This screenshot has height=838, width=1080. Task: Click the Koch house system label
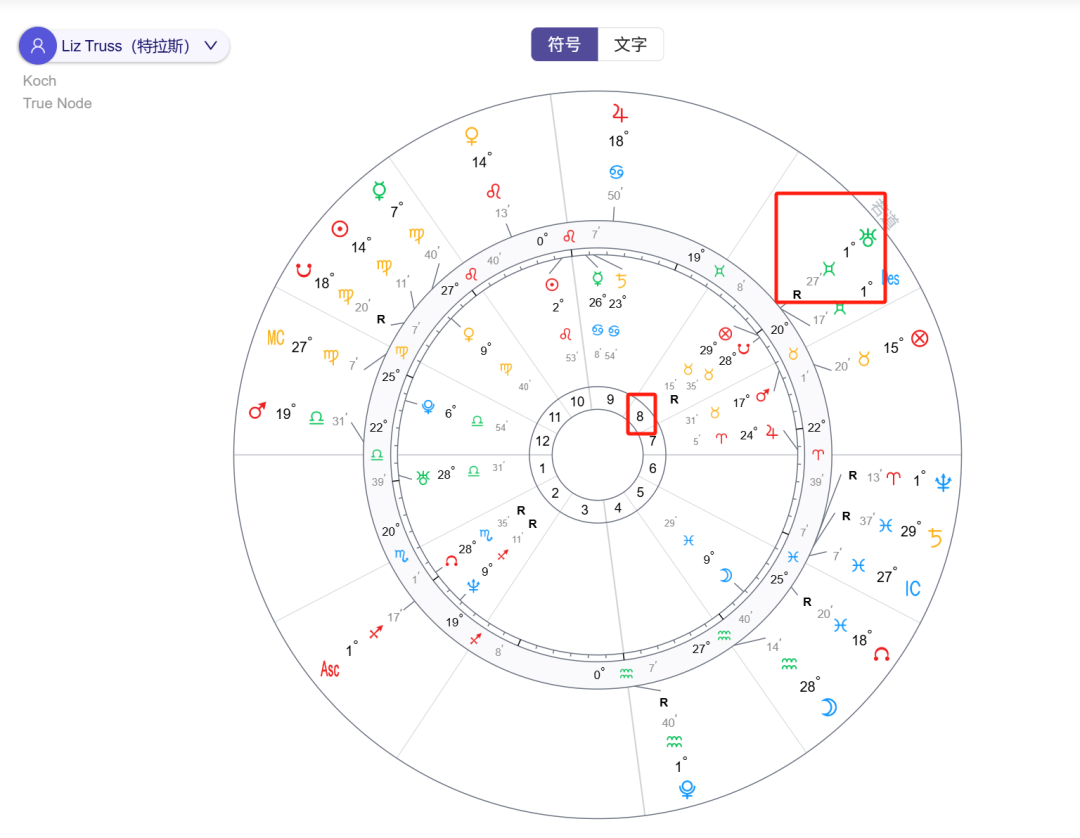tap(39, 80)
